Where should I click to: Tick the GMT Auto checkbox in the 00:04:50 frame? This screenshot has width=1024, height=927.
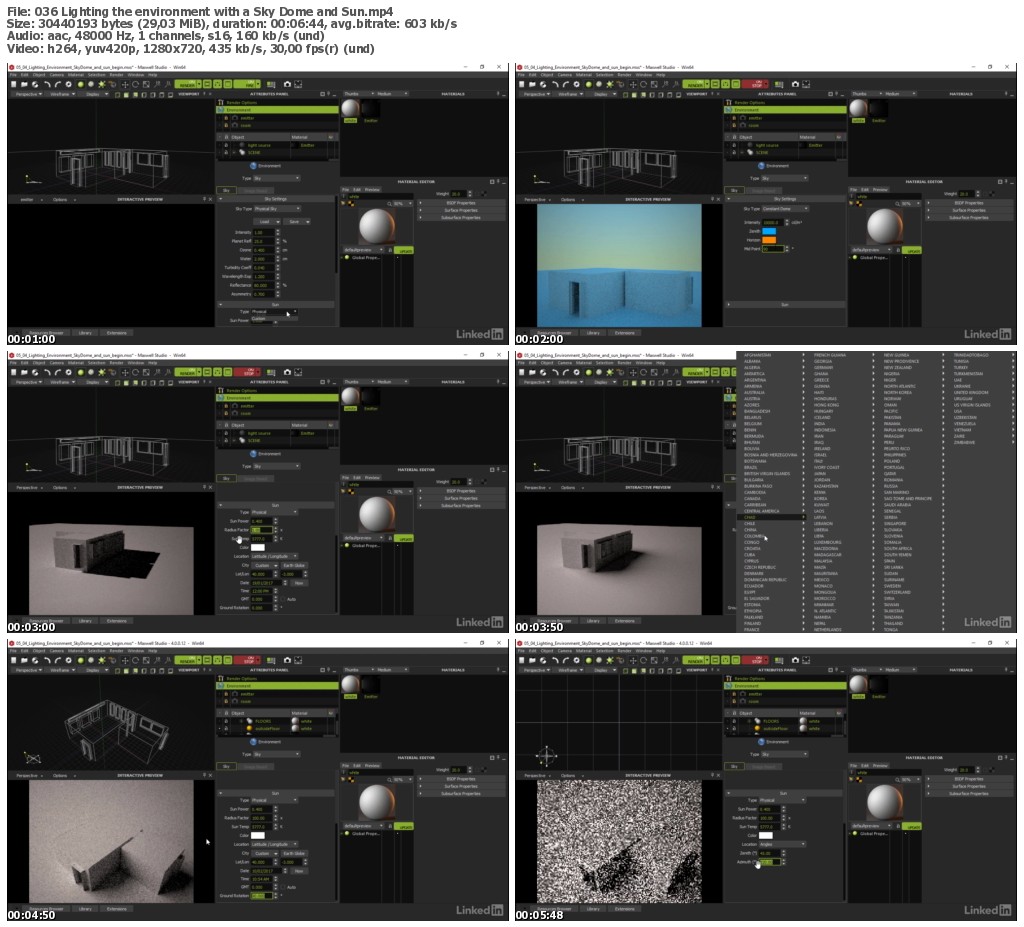click(x=283, y=887)
